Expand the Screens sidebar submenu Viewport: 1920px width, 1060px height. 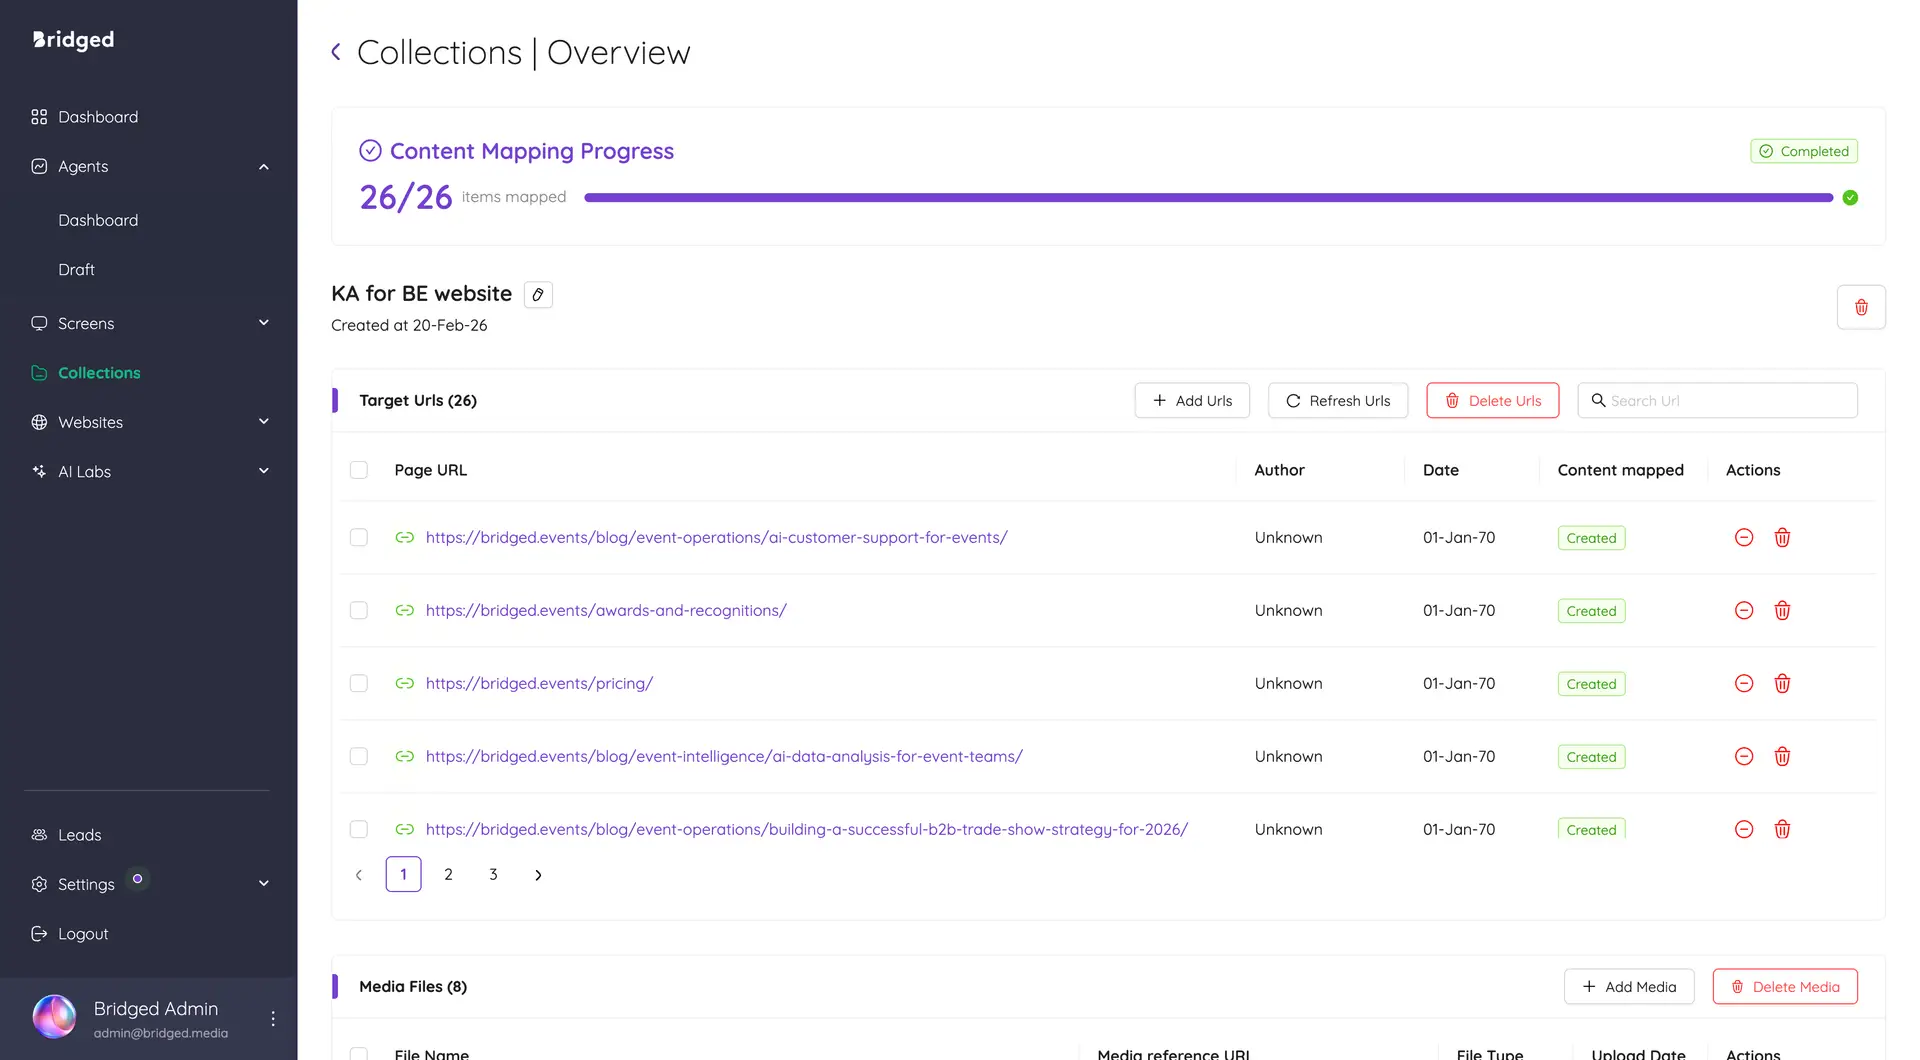click(264, 323)
